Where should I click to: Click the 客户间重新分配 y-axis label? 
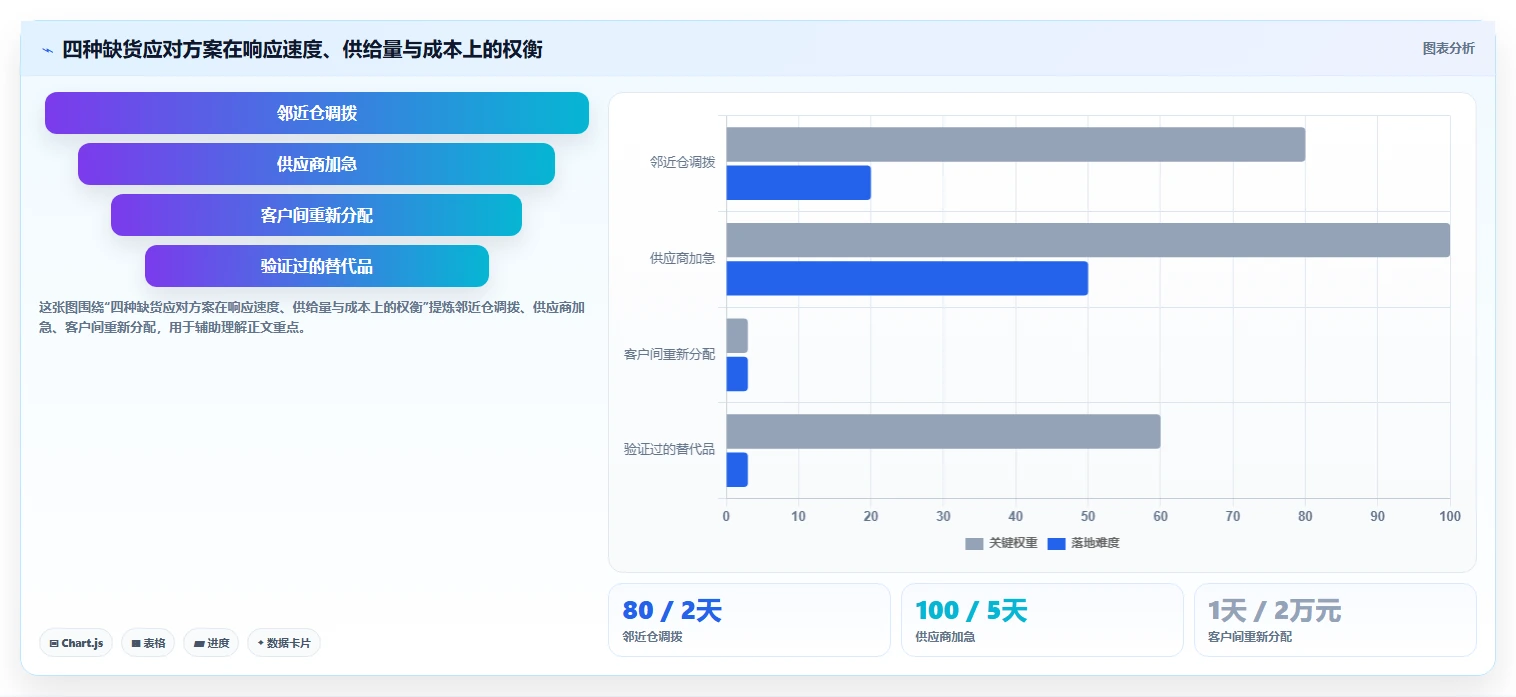pyautogui.click(x=670, y=354)
